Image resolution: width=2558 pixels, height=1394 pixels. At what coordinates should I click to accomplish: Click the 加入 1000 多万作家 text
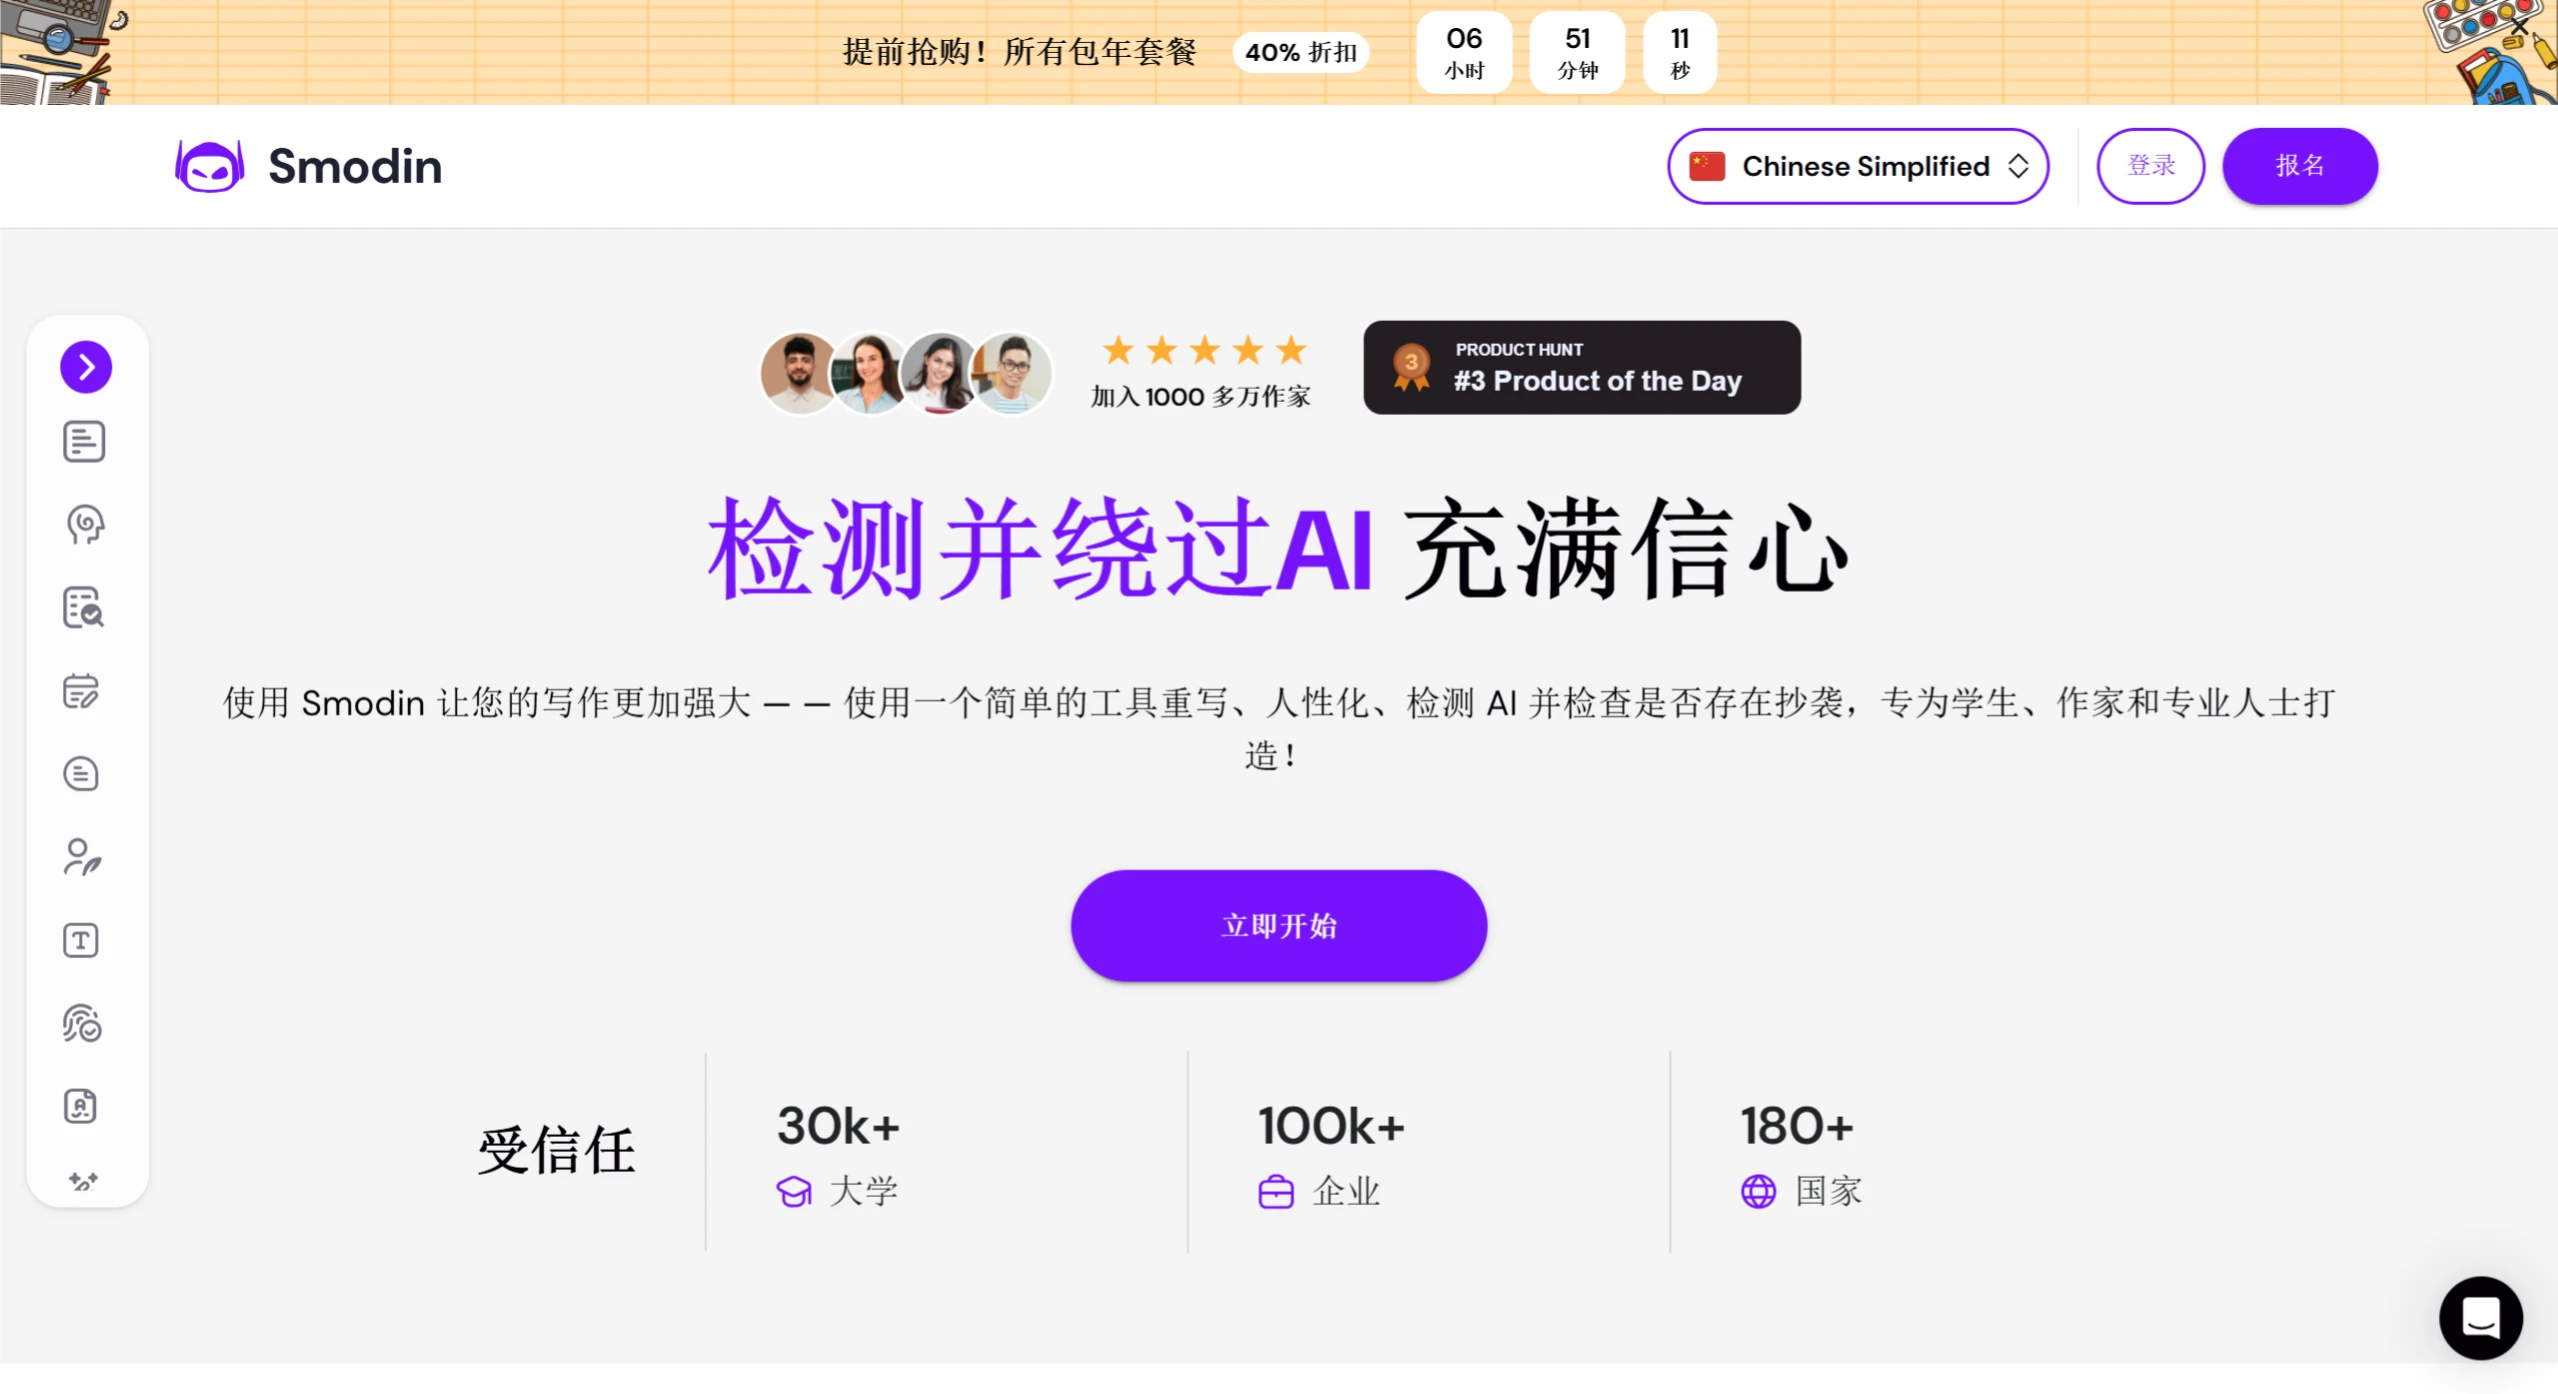(x=1200, y=397)
